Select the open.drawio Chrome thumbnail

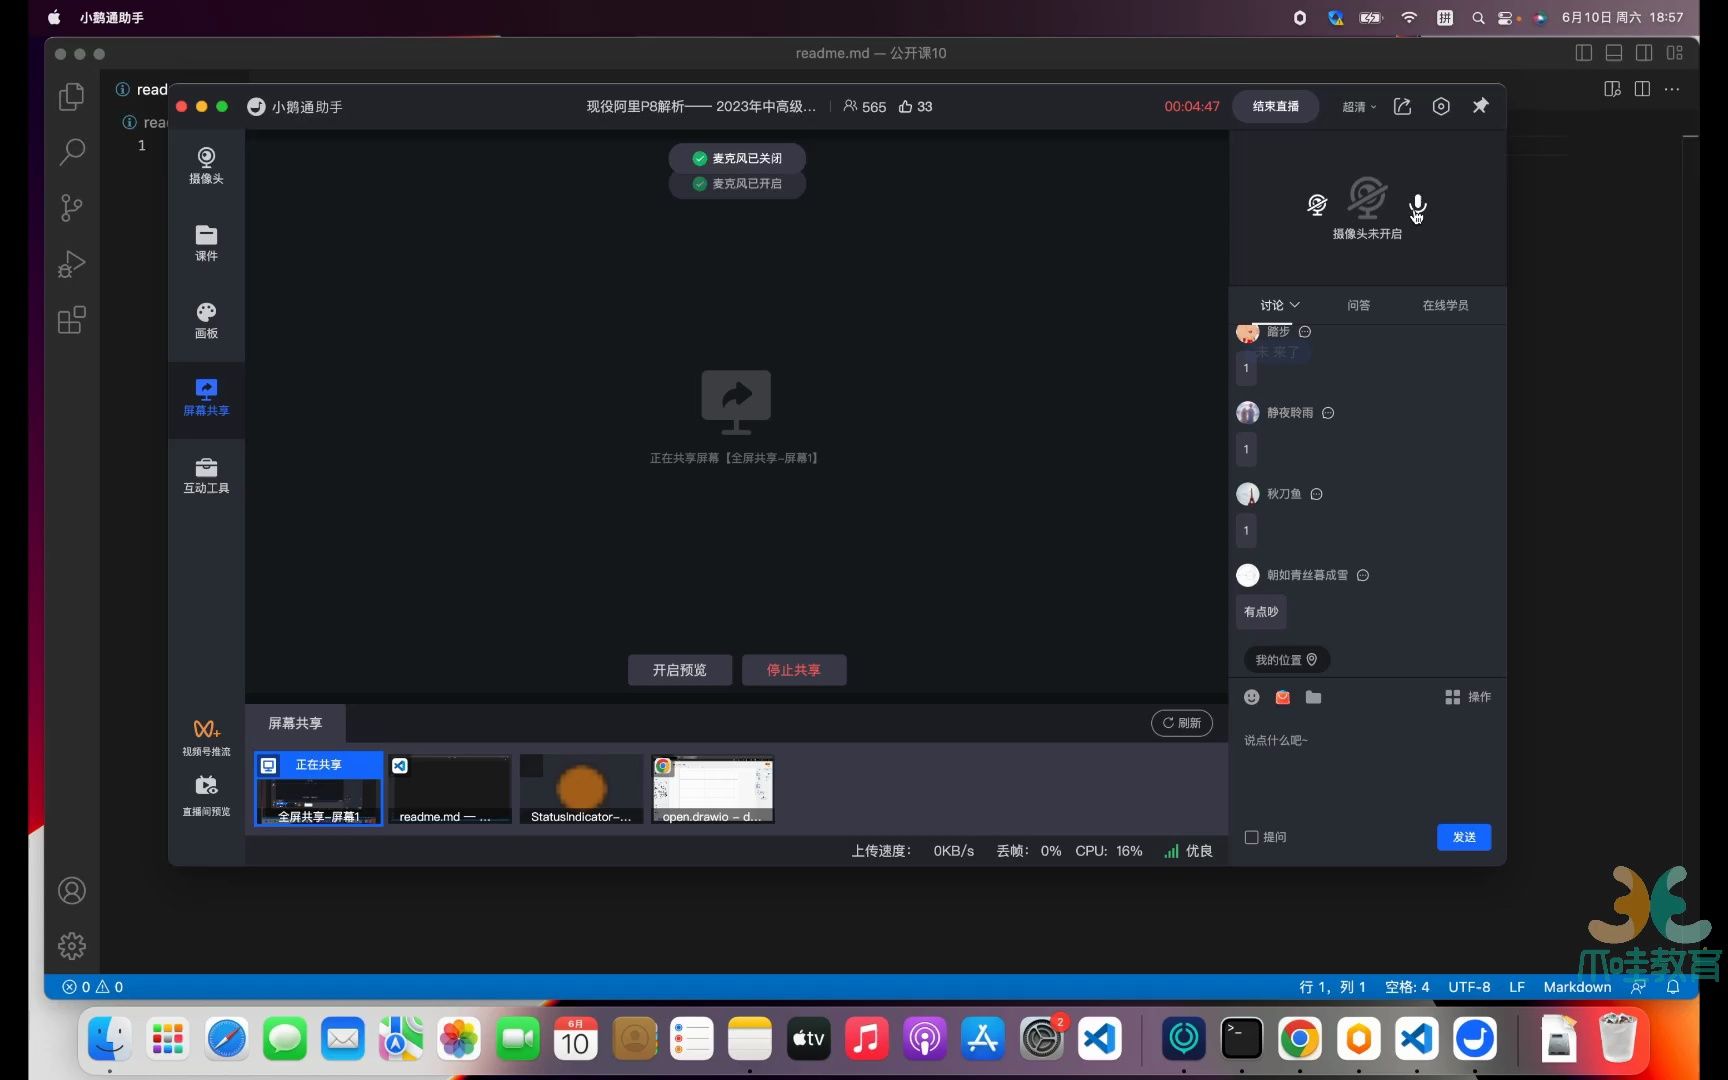712,789
